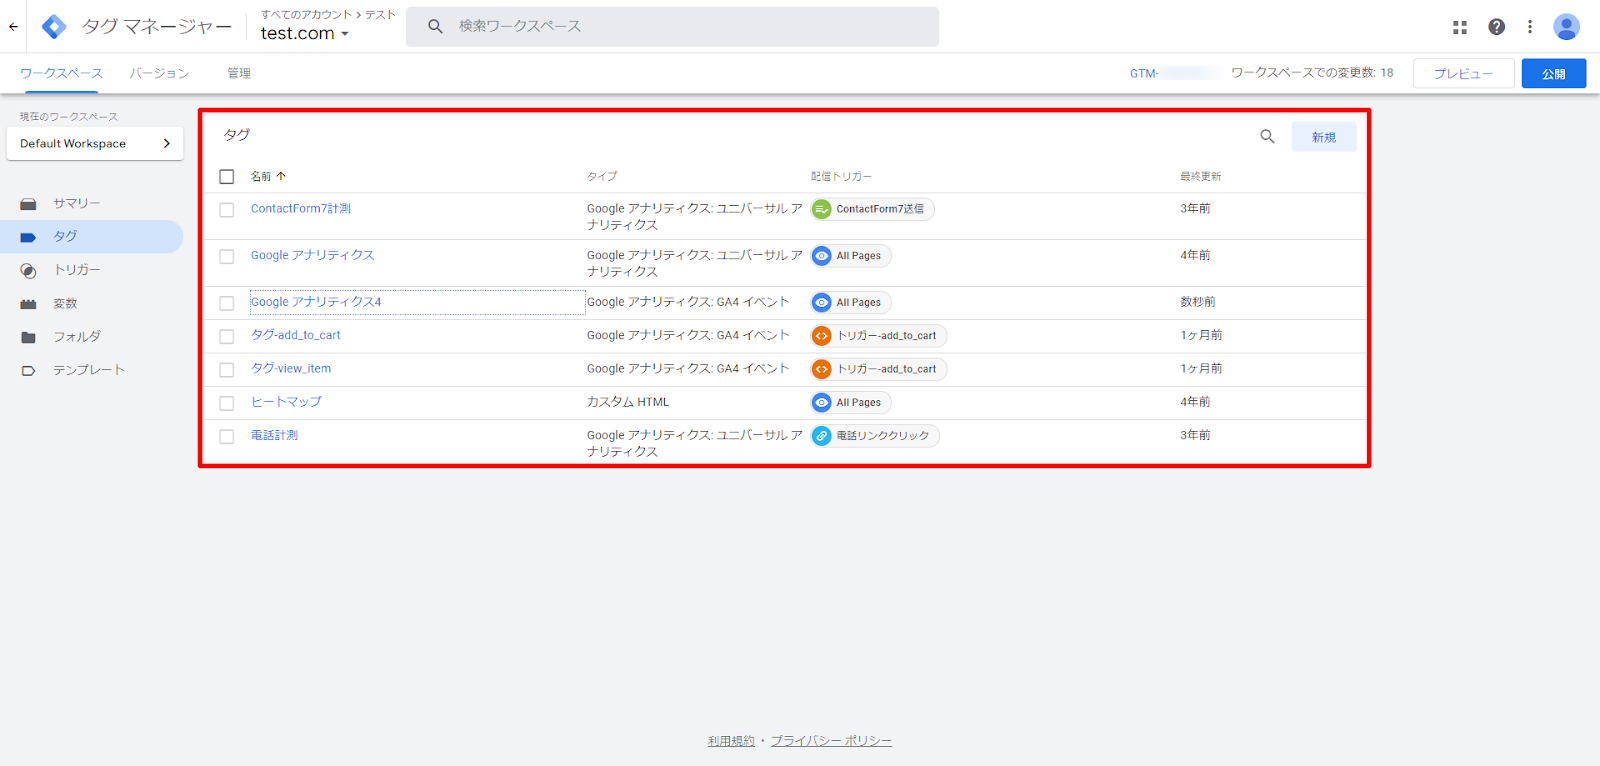Open the 電話計測 tag link

point(274,435)
